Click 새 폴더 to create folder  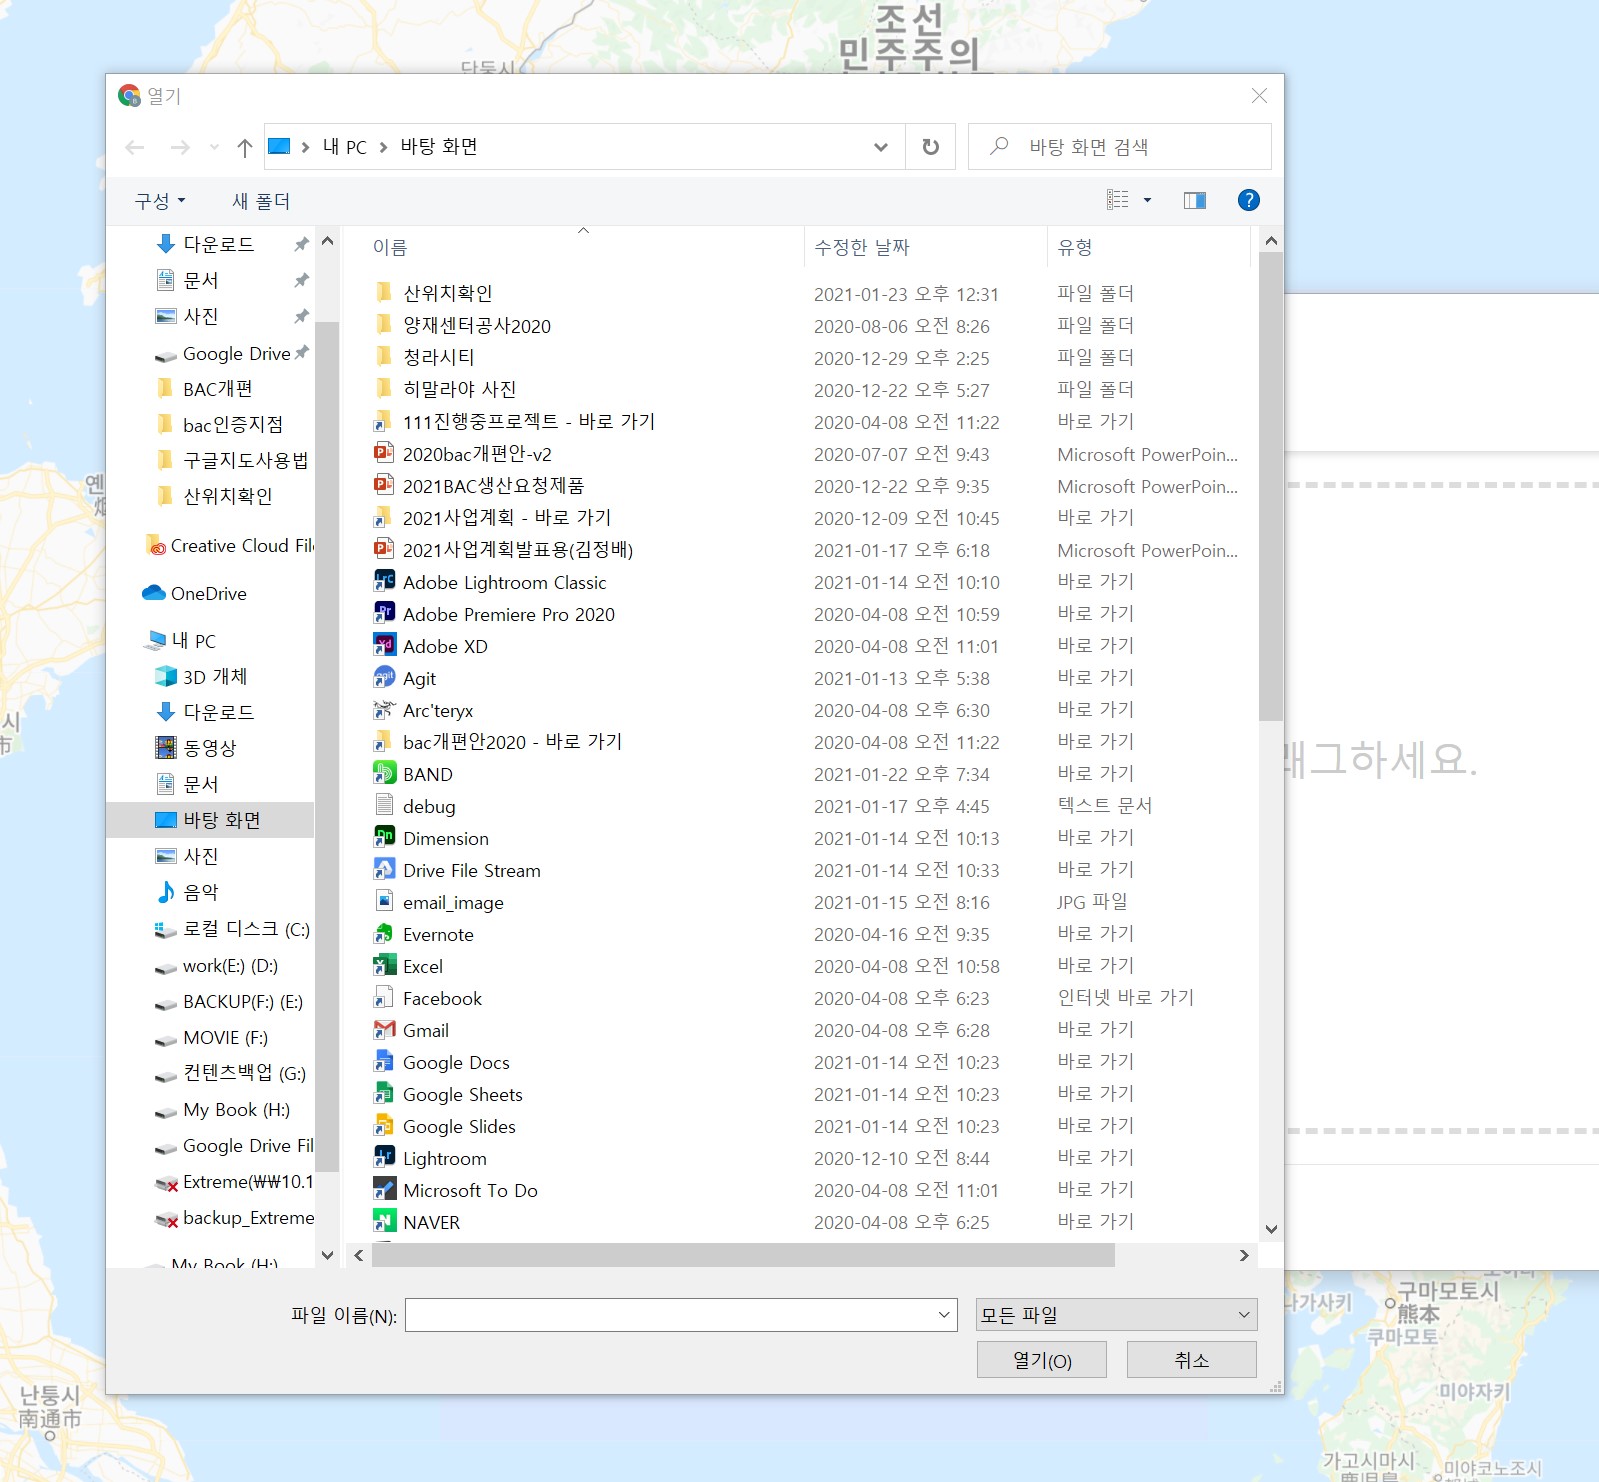[261, 201]
